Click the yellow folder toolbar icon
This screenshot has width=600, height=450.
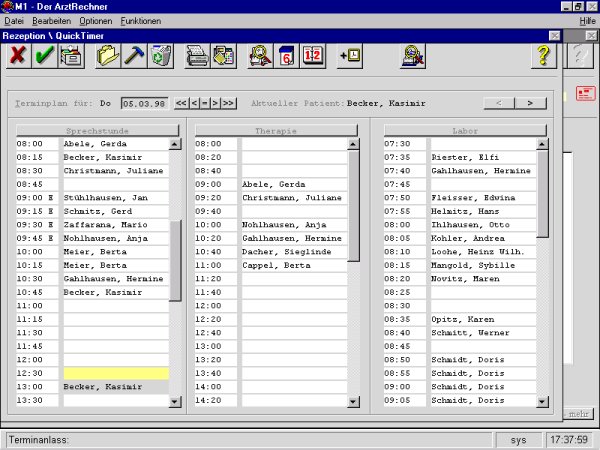click(x=108, y=56)
